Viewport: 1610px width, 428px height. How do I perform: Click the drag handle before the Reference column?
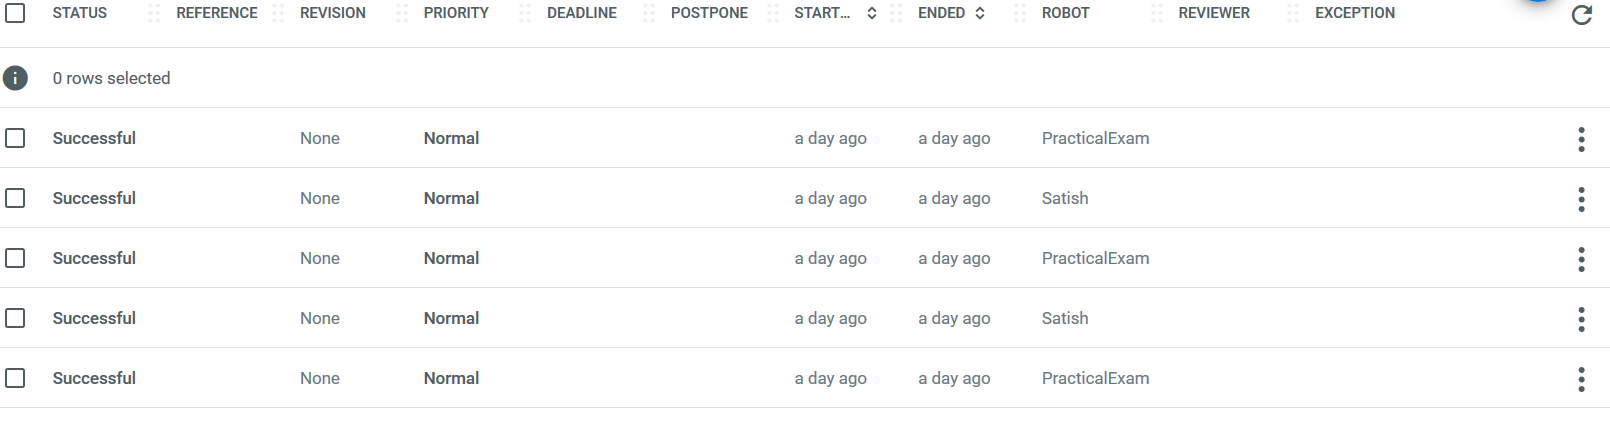[x=153, y=13]
